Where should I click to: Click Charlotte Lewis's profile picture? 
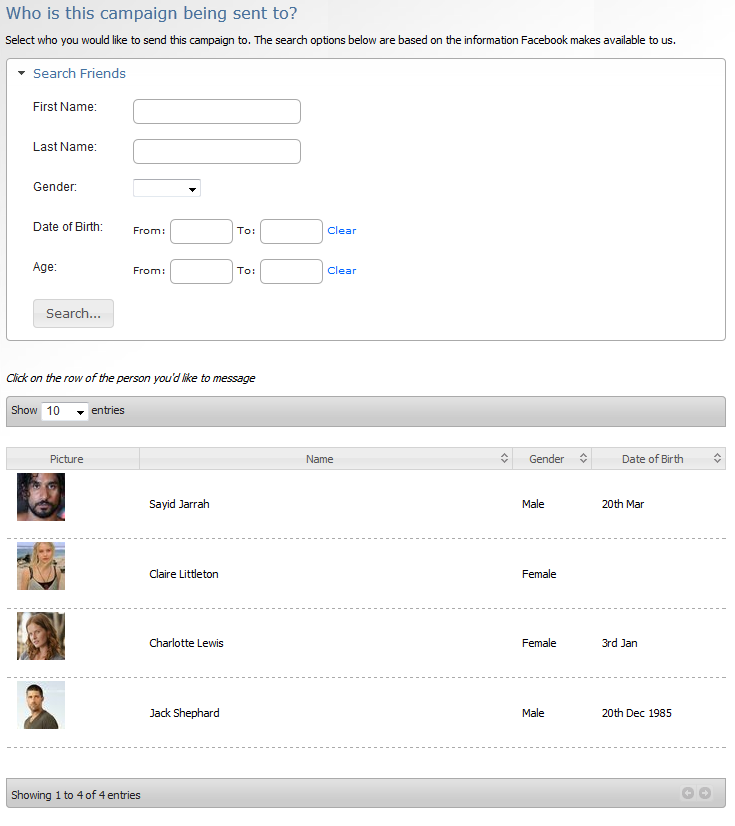click(x=41, y=636)
